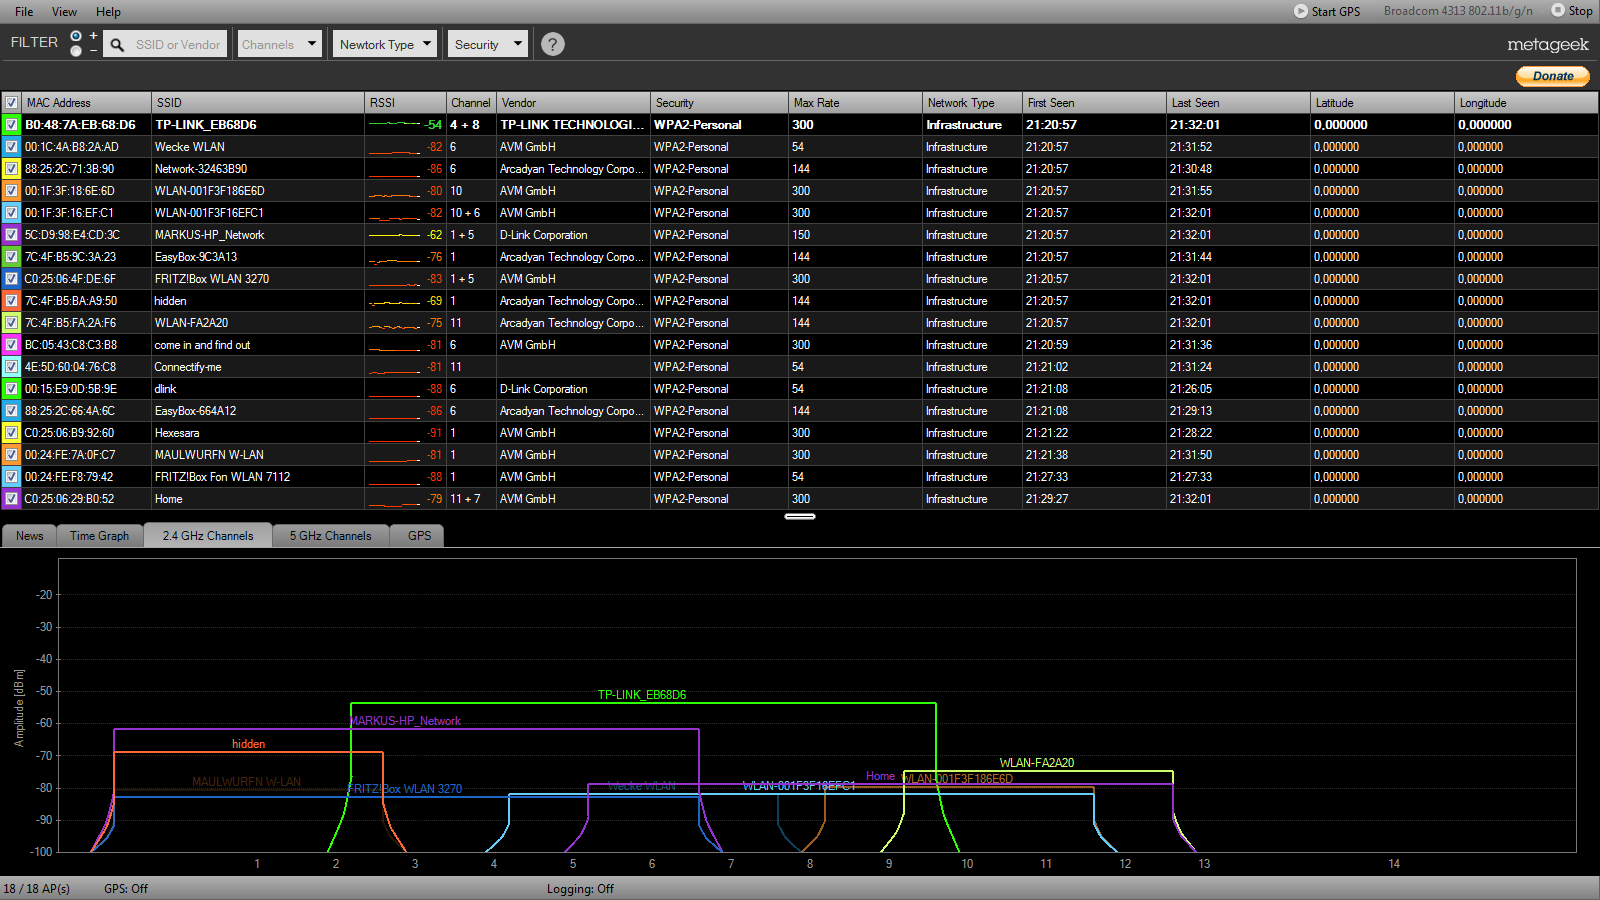Viewport: 1600px width, 900px height.
Task: Select the FRITZ!Box Fon WLAN 7112 row
Action: 800,477
